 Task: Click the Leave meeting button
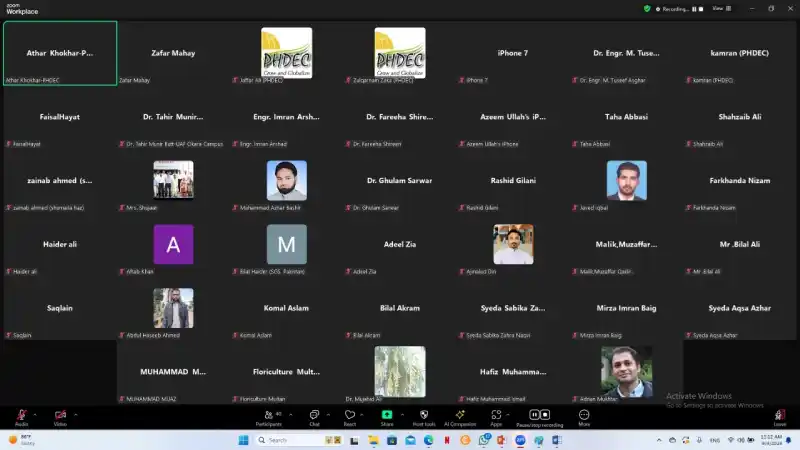[x=779, y=414]
